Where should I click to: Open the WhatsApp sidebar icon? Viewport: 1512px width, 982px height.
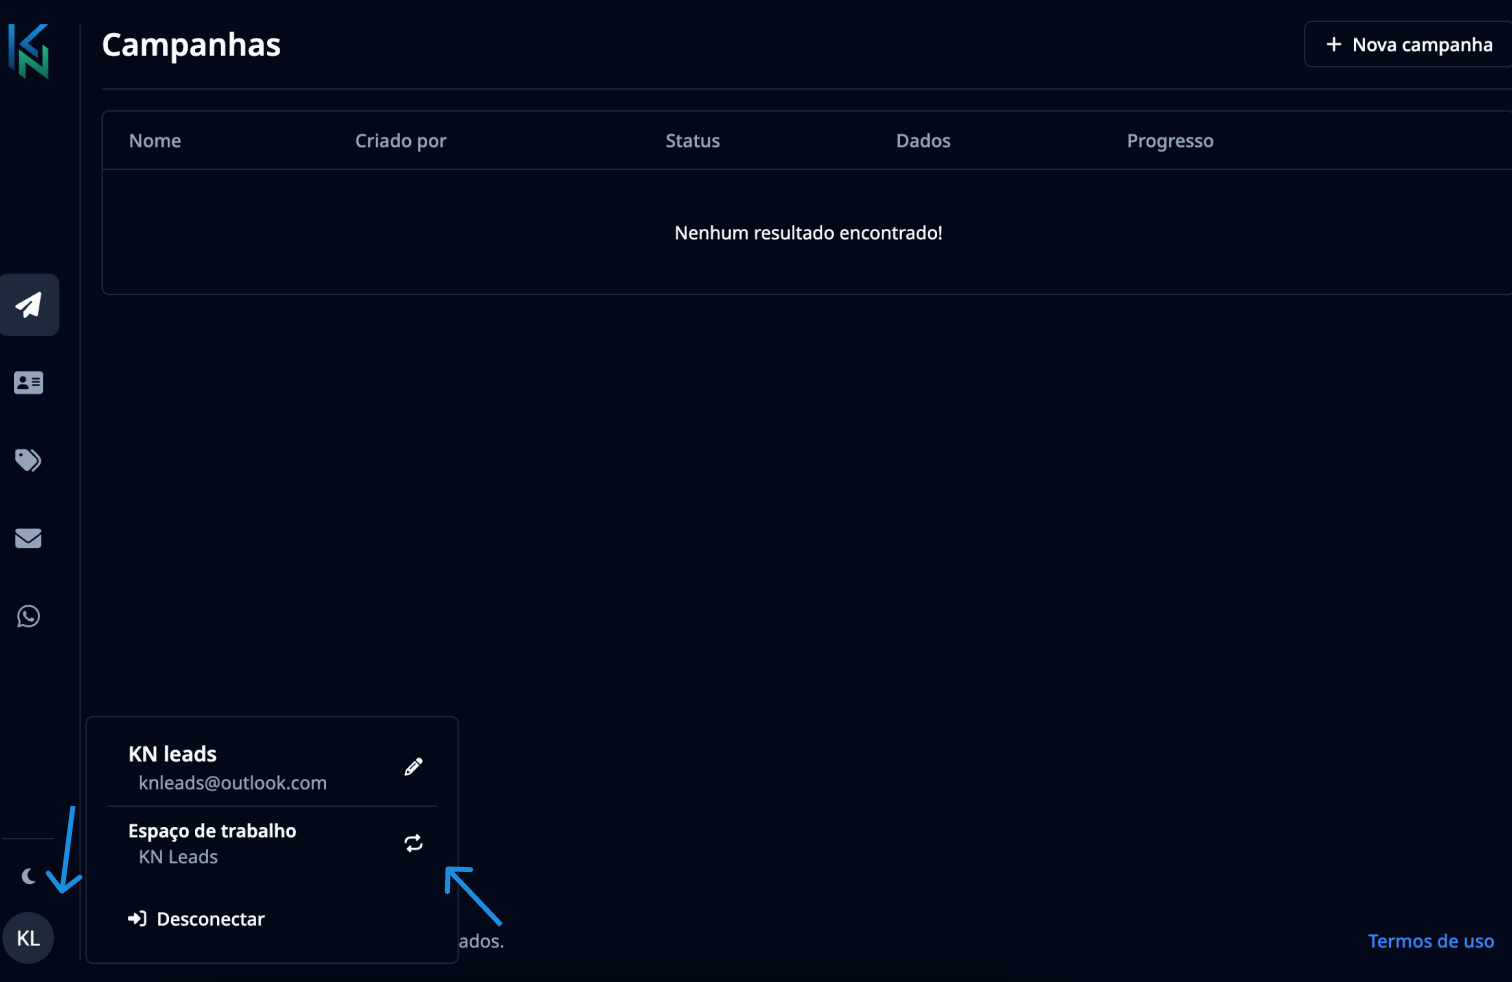[28, 616]
